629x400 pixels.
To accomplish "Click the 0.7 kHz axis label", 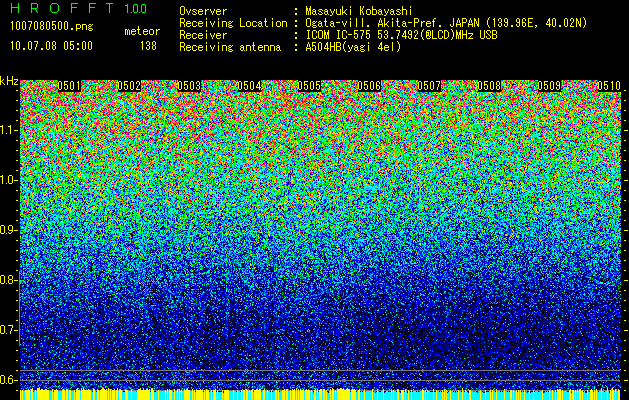I will [x=9, y=330].
